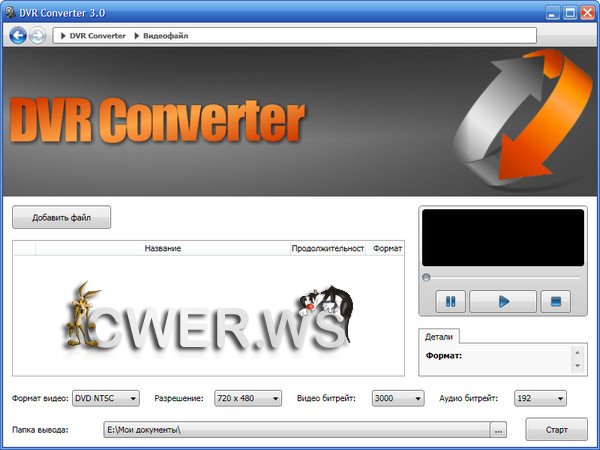
Task: Open the Формат видео dropdown
Action: pos(107,398)
